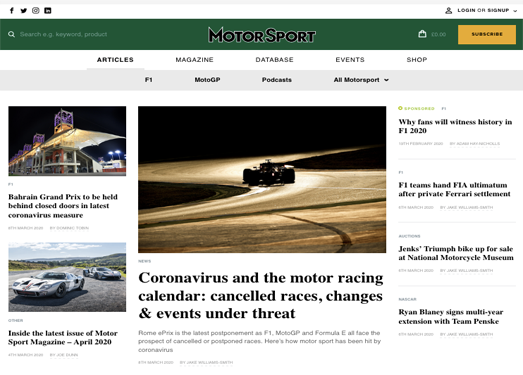Open the shopping basket icon

click(422, 34)
